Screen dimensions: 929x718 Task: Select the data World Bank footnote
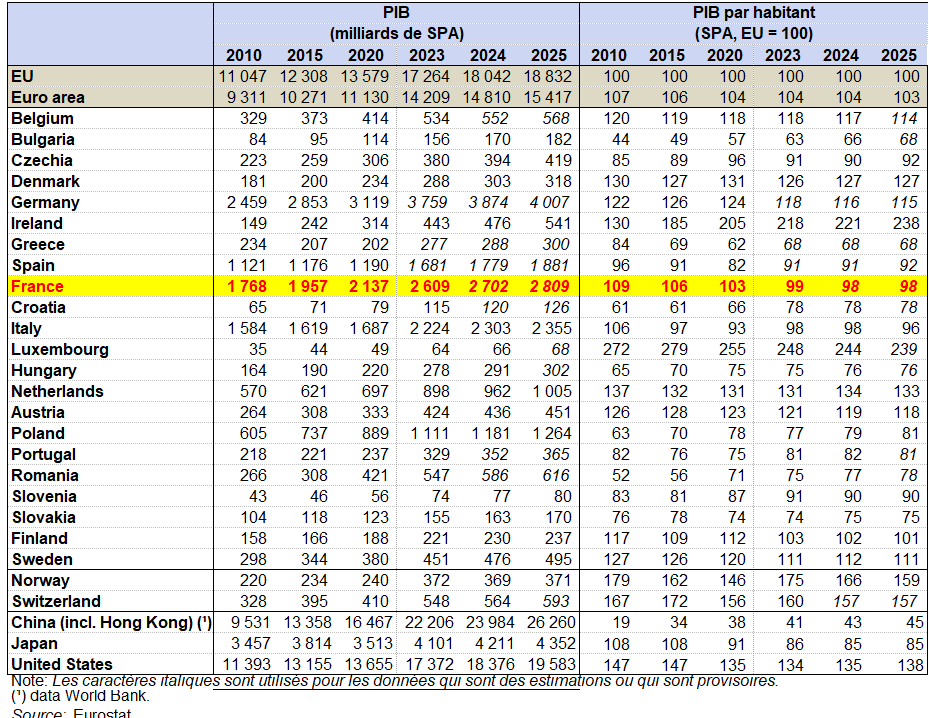coord(80,696)
